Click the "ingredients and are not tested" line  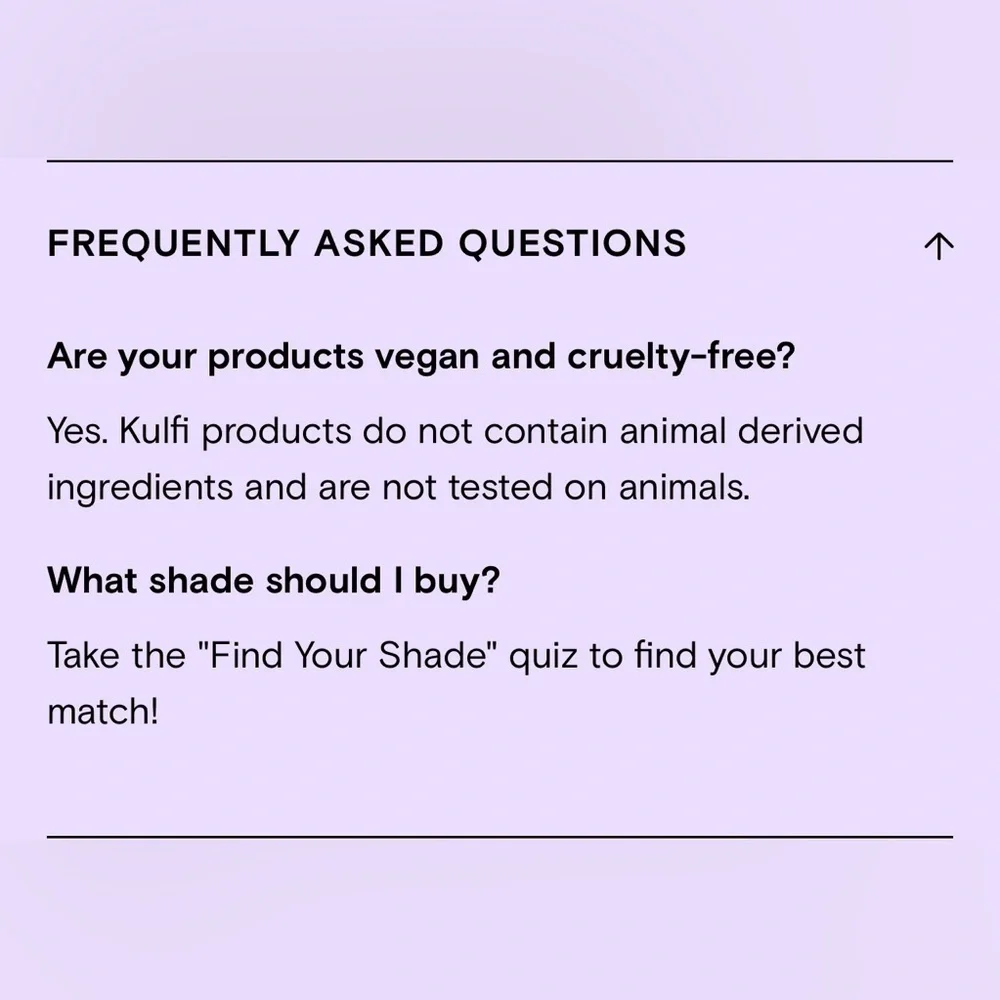pos(300,488)
